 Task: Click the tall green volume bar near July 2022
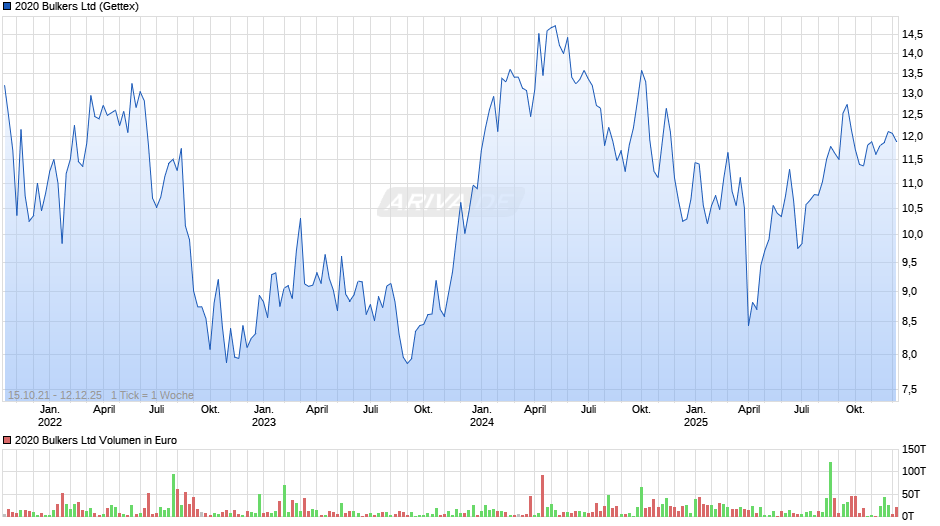click(x=173, y=495)
